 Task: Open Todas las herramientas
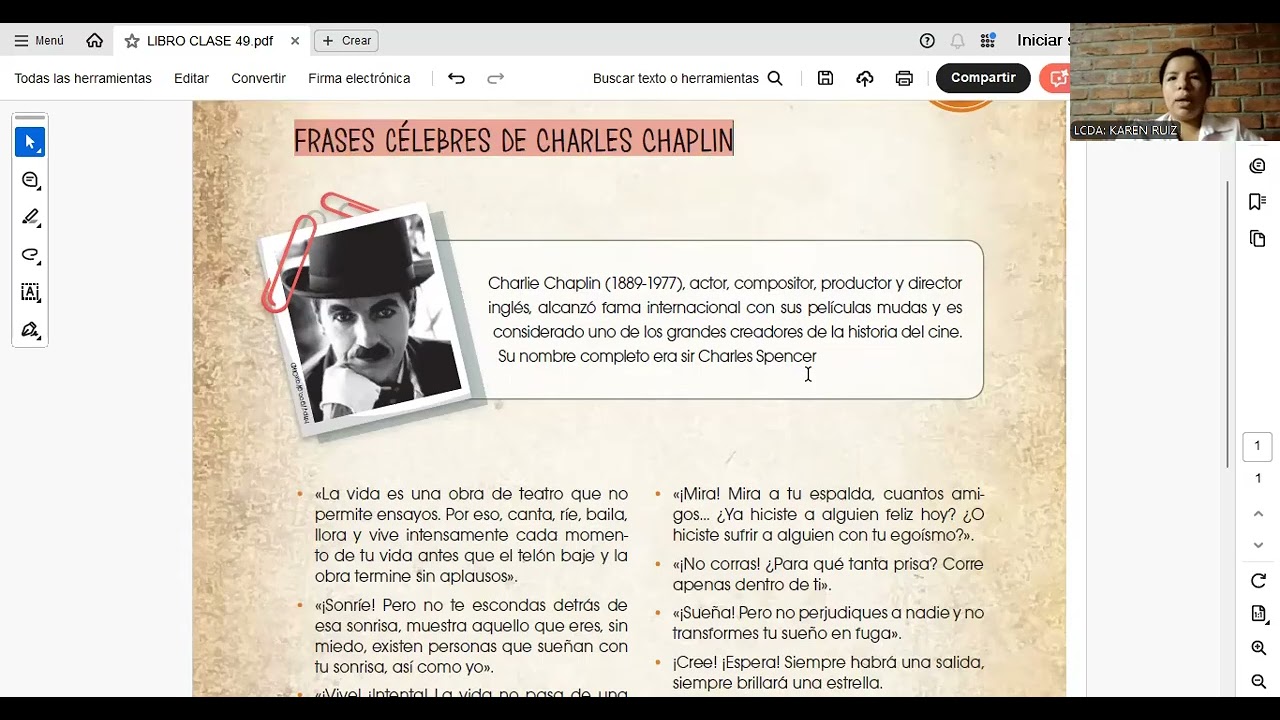pyautogui.click(x=83, y=78)
